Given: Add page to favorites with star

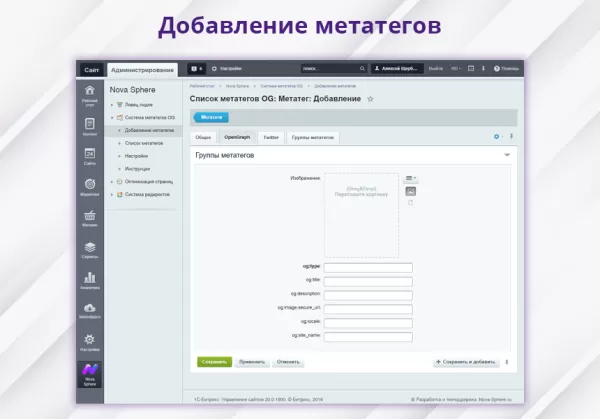Looking at the screenshot, I should pyautogui.click(x=370, y=99).
